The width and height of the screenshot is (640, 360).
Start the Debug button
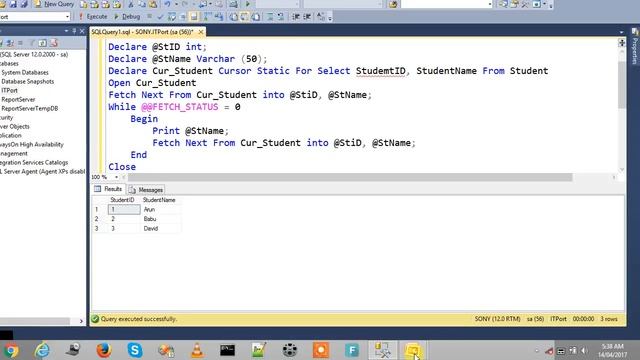pyautogui.click(x=127, y=17)
